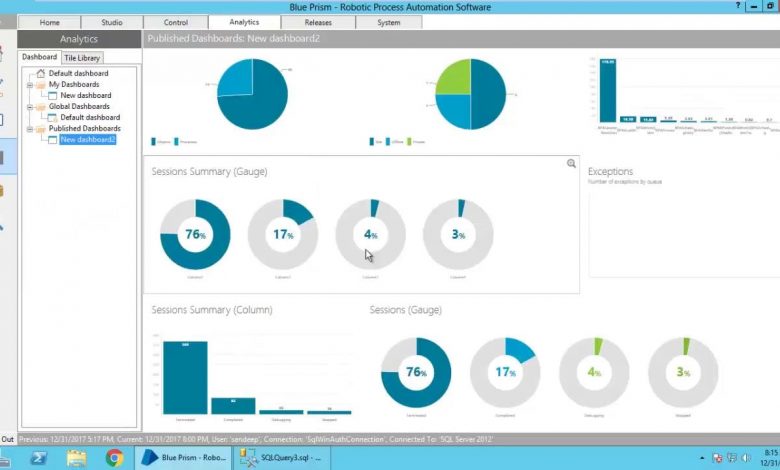Show hidden system tray icons arrow
Image resolution: width=780 pixels, height=470 pixels.
(x=702, y=458)
